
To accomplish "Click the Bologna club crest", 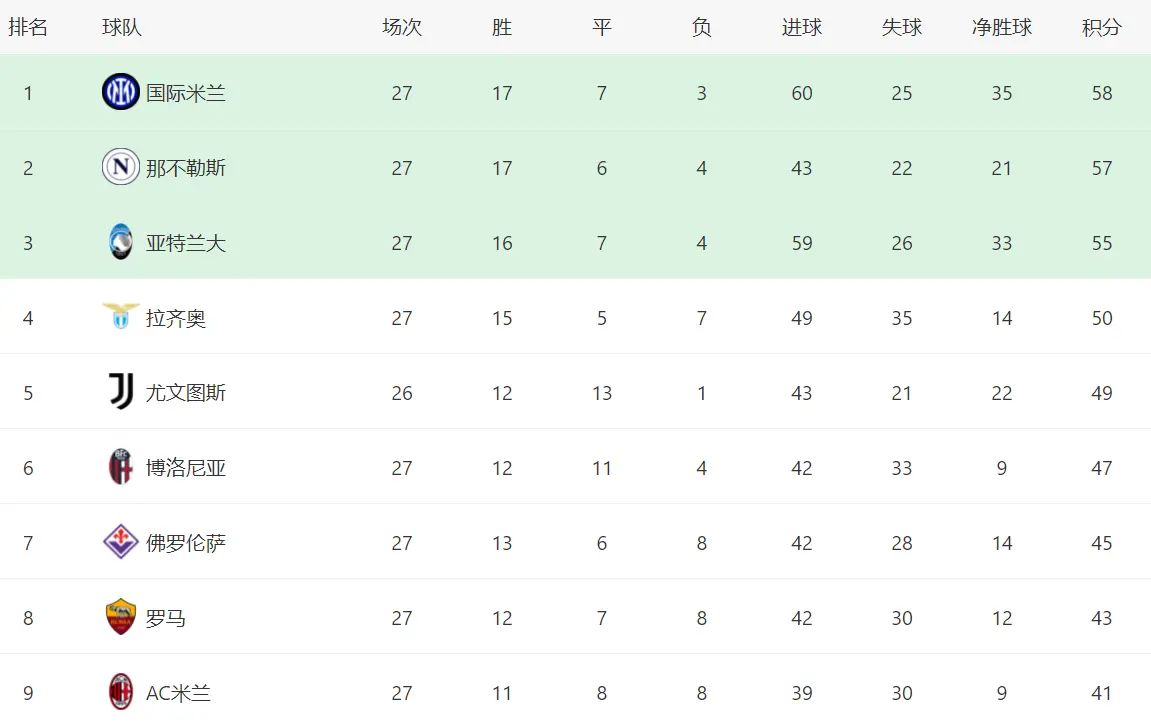I will point(121,467).
